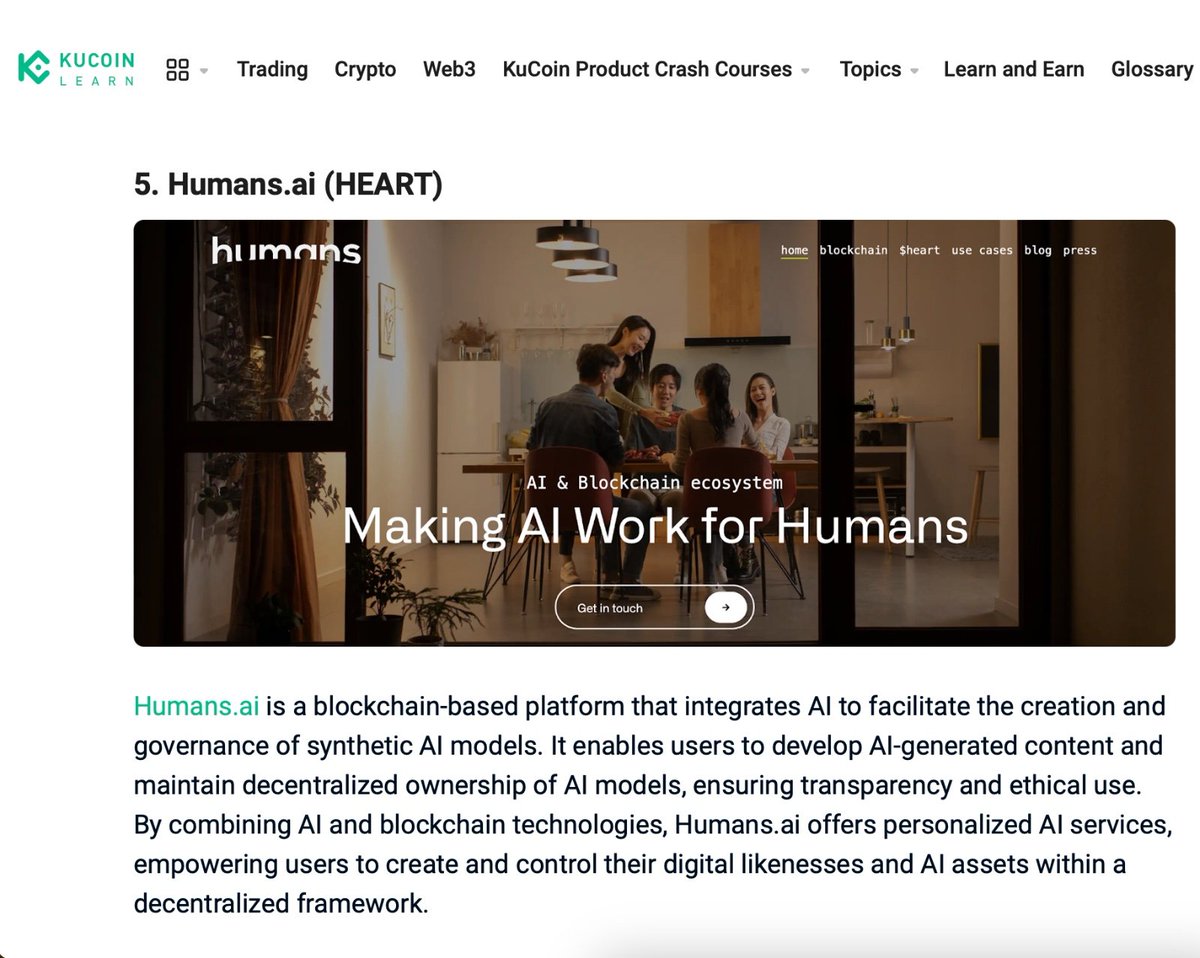1200x958 pixels.
Task: Open KuCoin Product Crash Courses menu
Action: [x=647, y=69]
